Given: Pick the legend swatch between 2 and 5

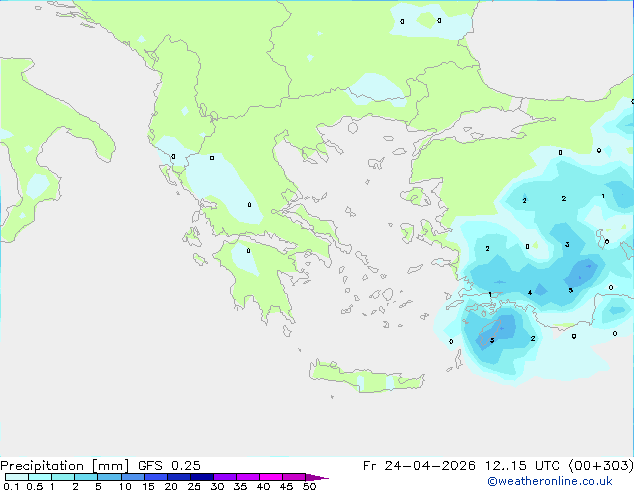Looking at the screenshot, I should tap(86, 477).
